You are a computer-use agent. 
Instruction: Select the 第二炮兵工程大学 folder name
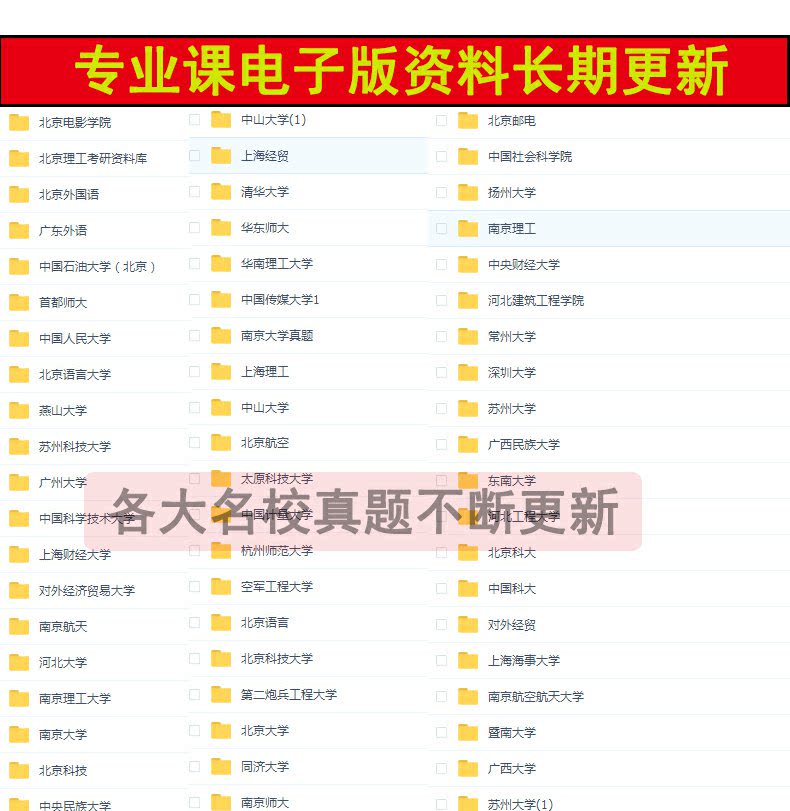289,695
